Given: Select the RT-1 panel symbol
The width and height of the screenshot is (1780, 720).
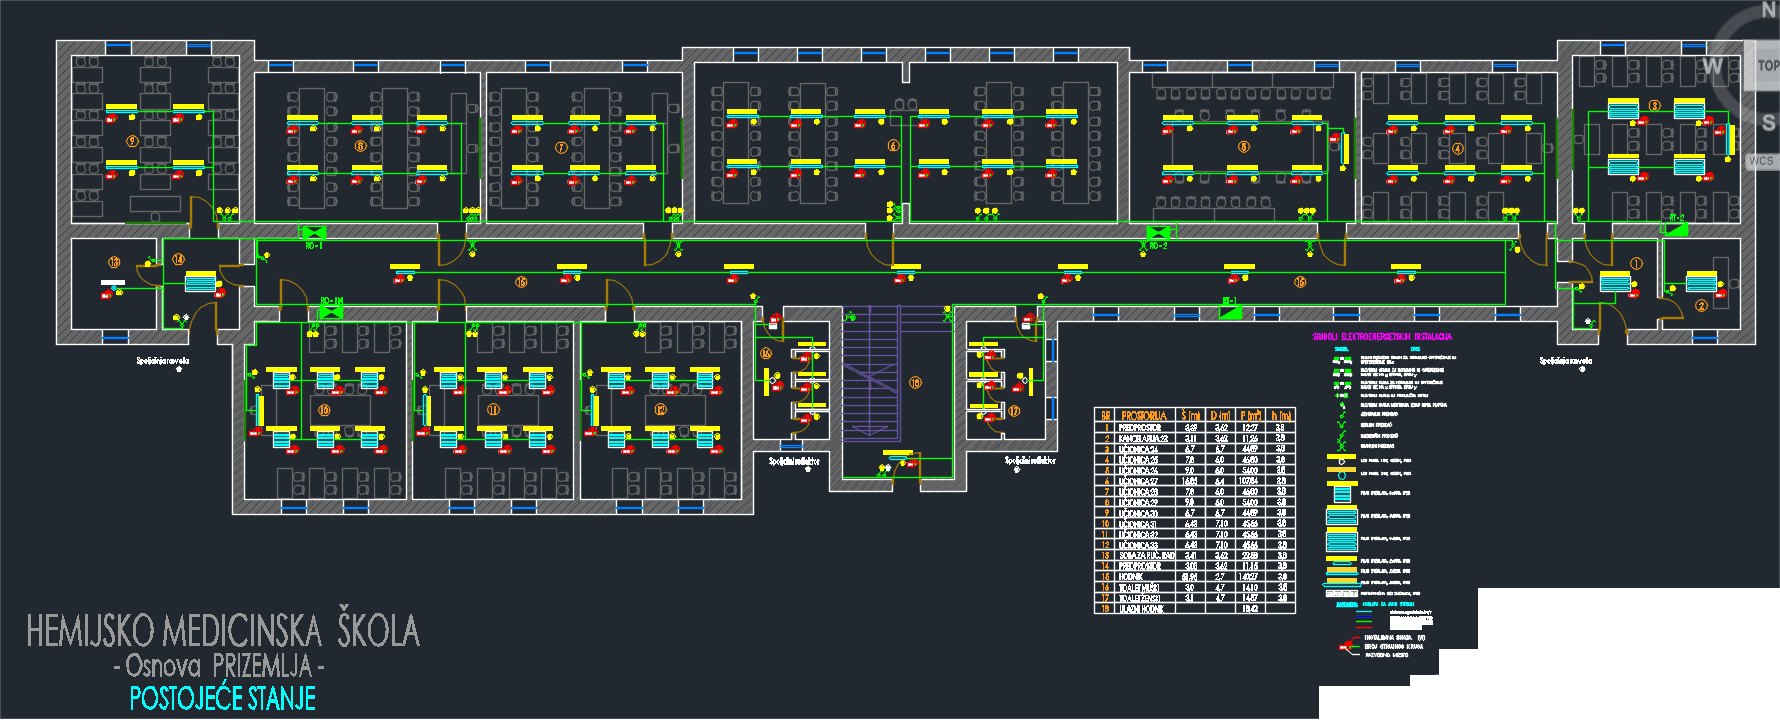Looking at the screenshot, I should pos(1231,312).
